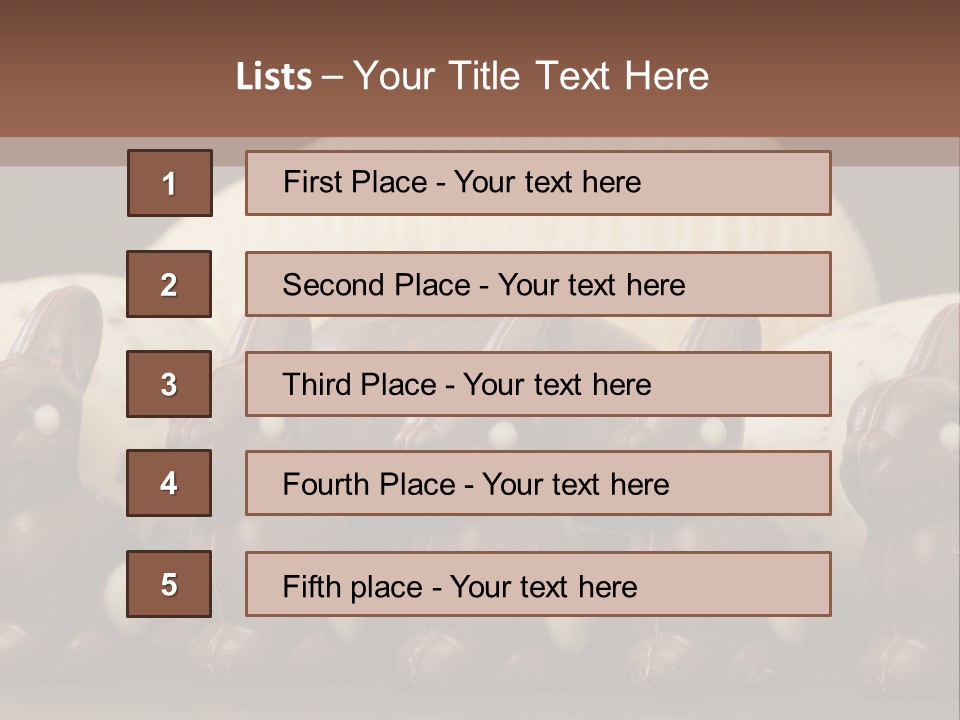Click the word 'Third' in the list
Image resolution: width=960 pixels, height=720 pixels.
click(317, 385)
